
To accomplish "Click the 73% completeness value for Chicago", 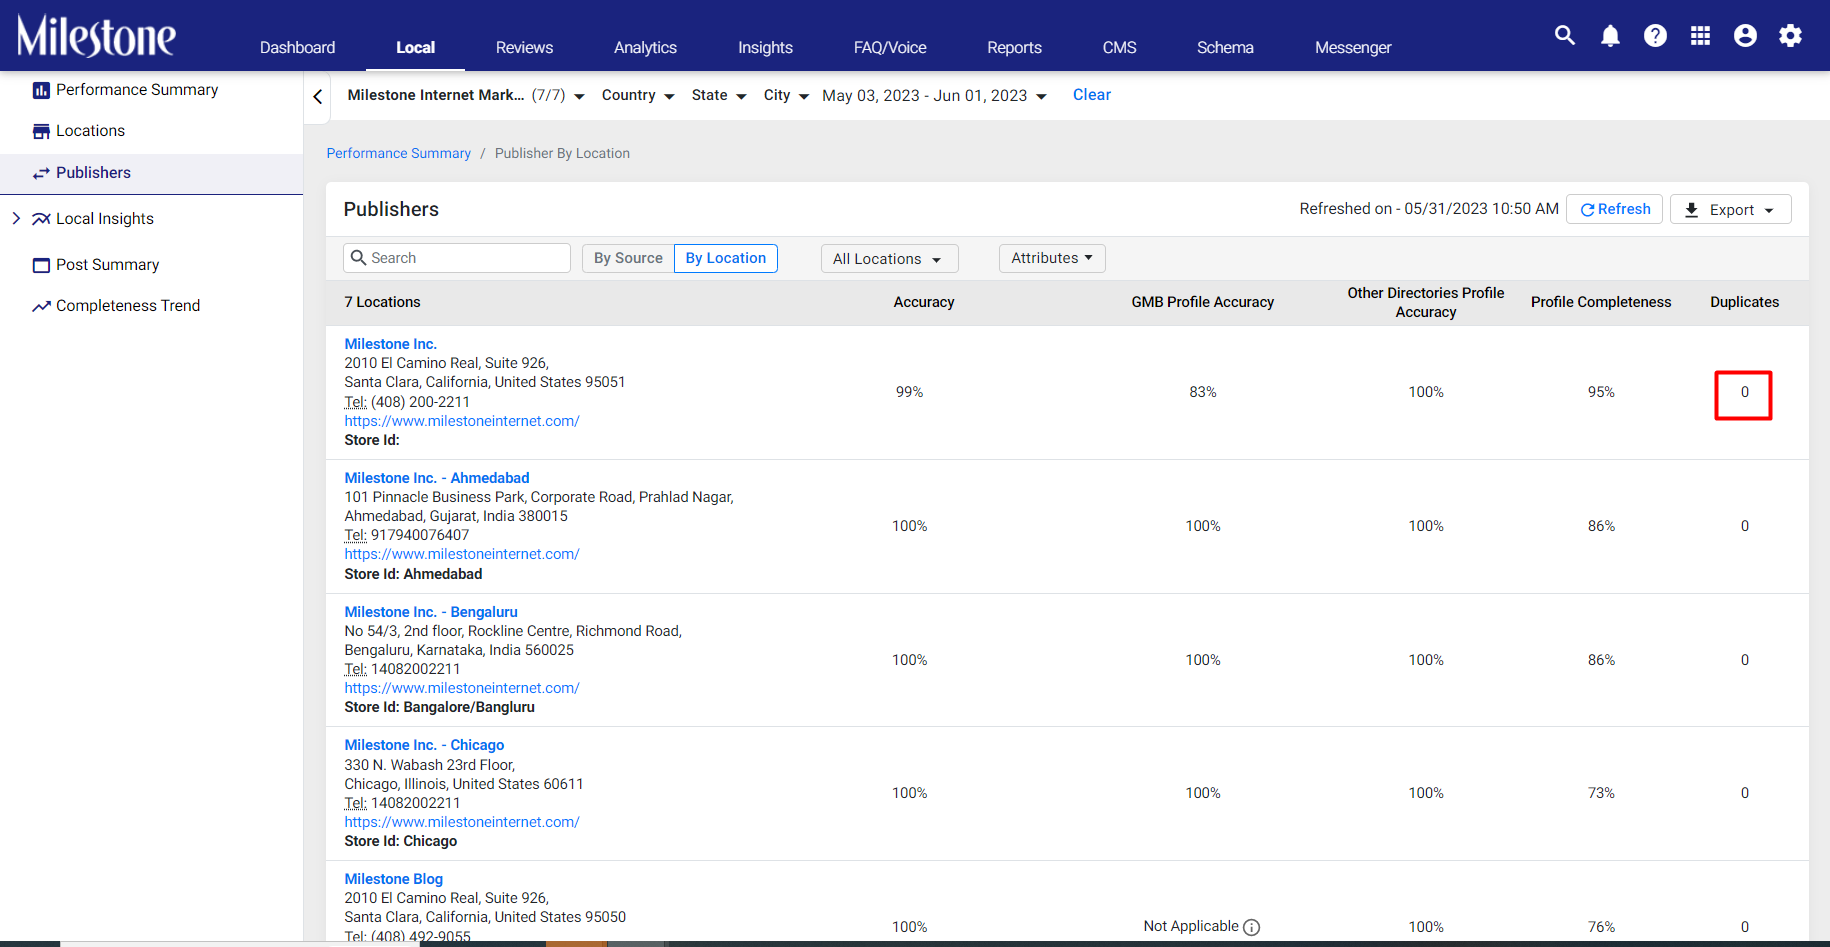I will pos(1601,793).
